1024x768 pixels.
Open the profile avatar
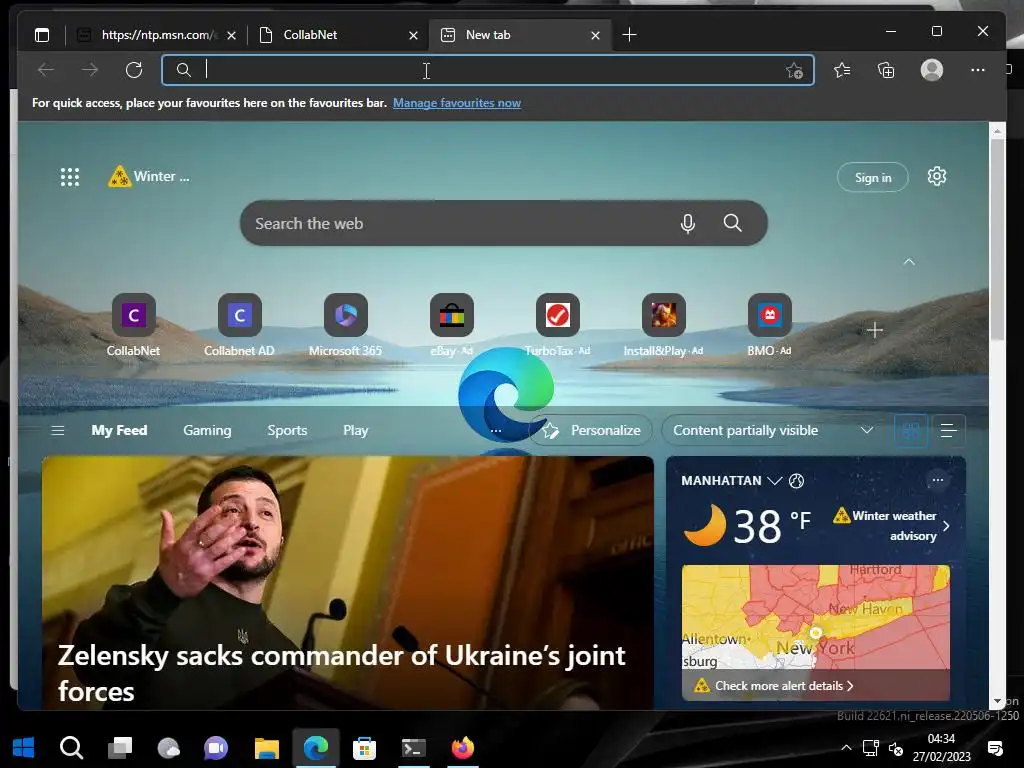[x=932, y=70]
